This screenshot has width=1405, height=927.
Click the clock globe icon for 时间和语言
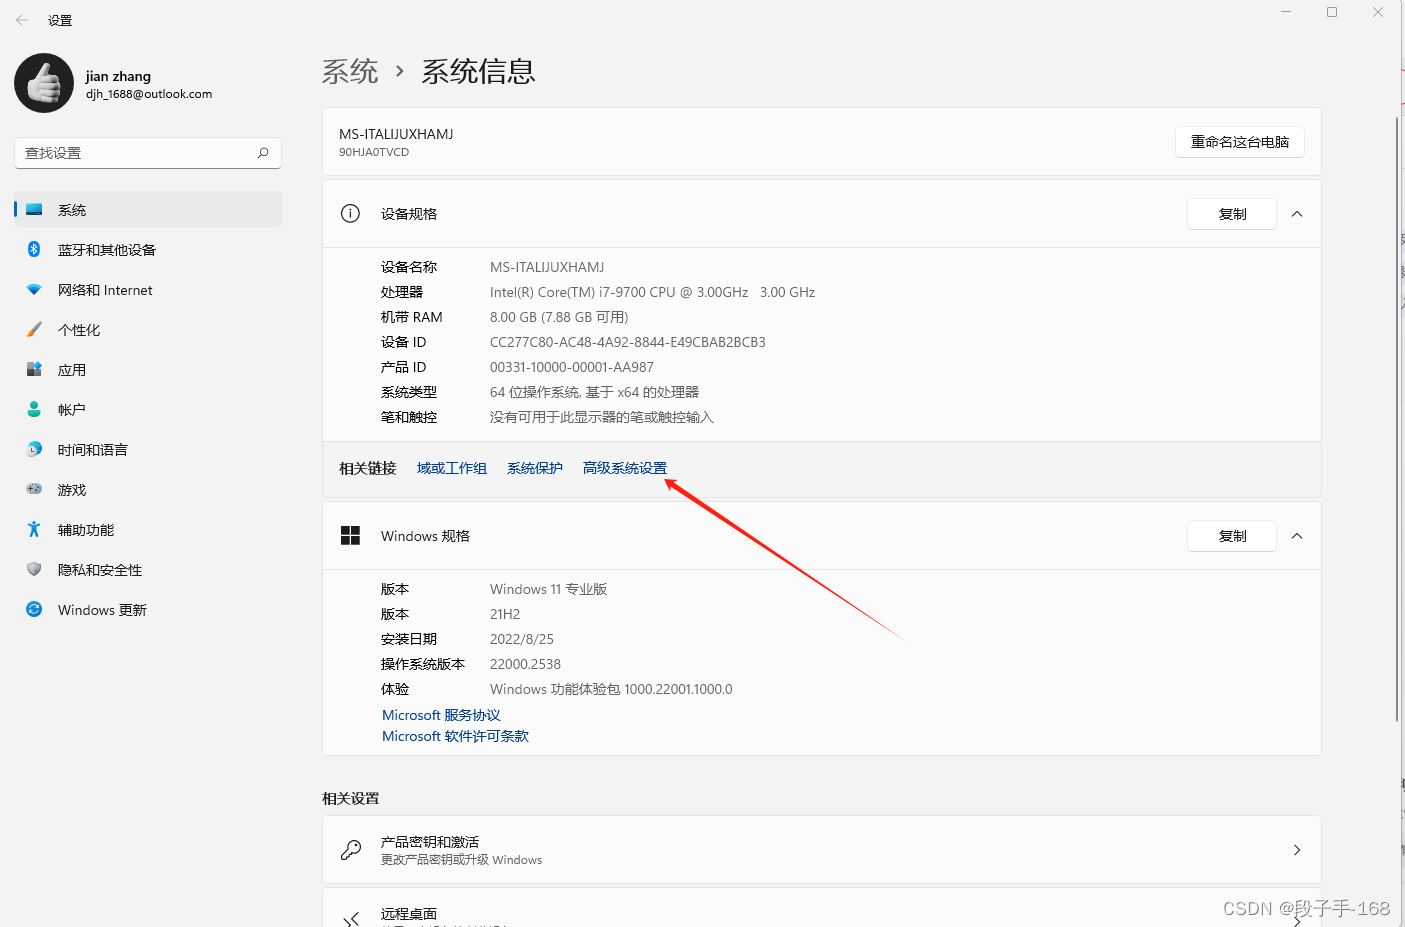[x=34, y=450]
